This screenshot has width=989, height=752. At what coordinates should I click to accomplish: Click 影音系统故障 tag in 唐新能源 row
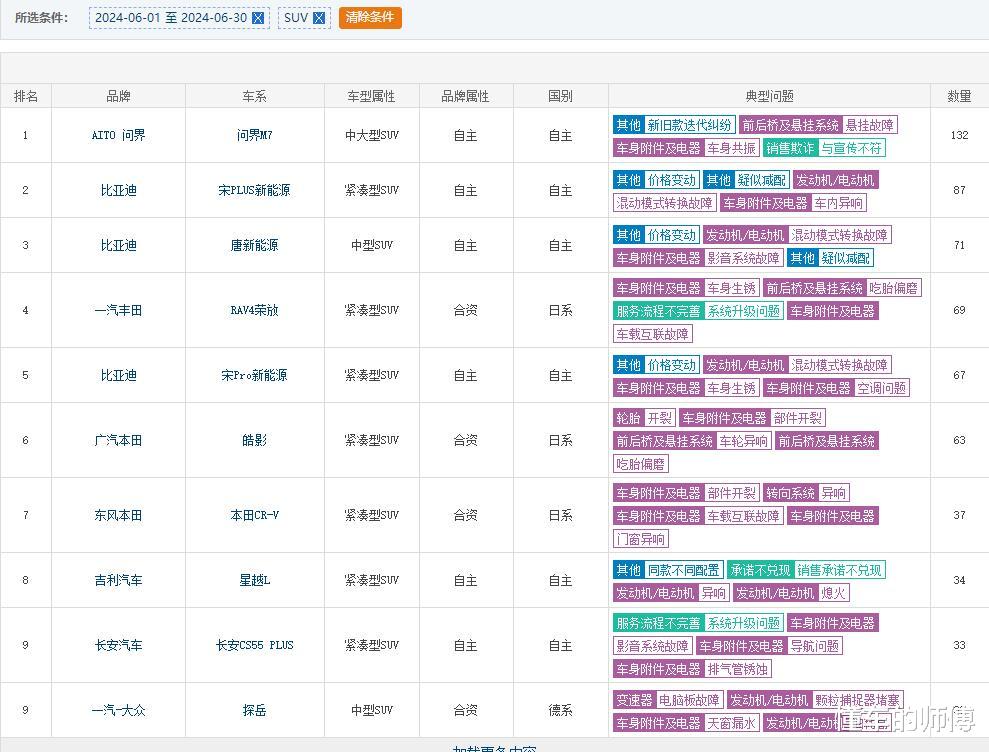click(744, 258)
